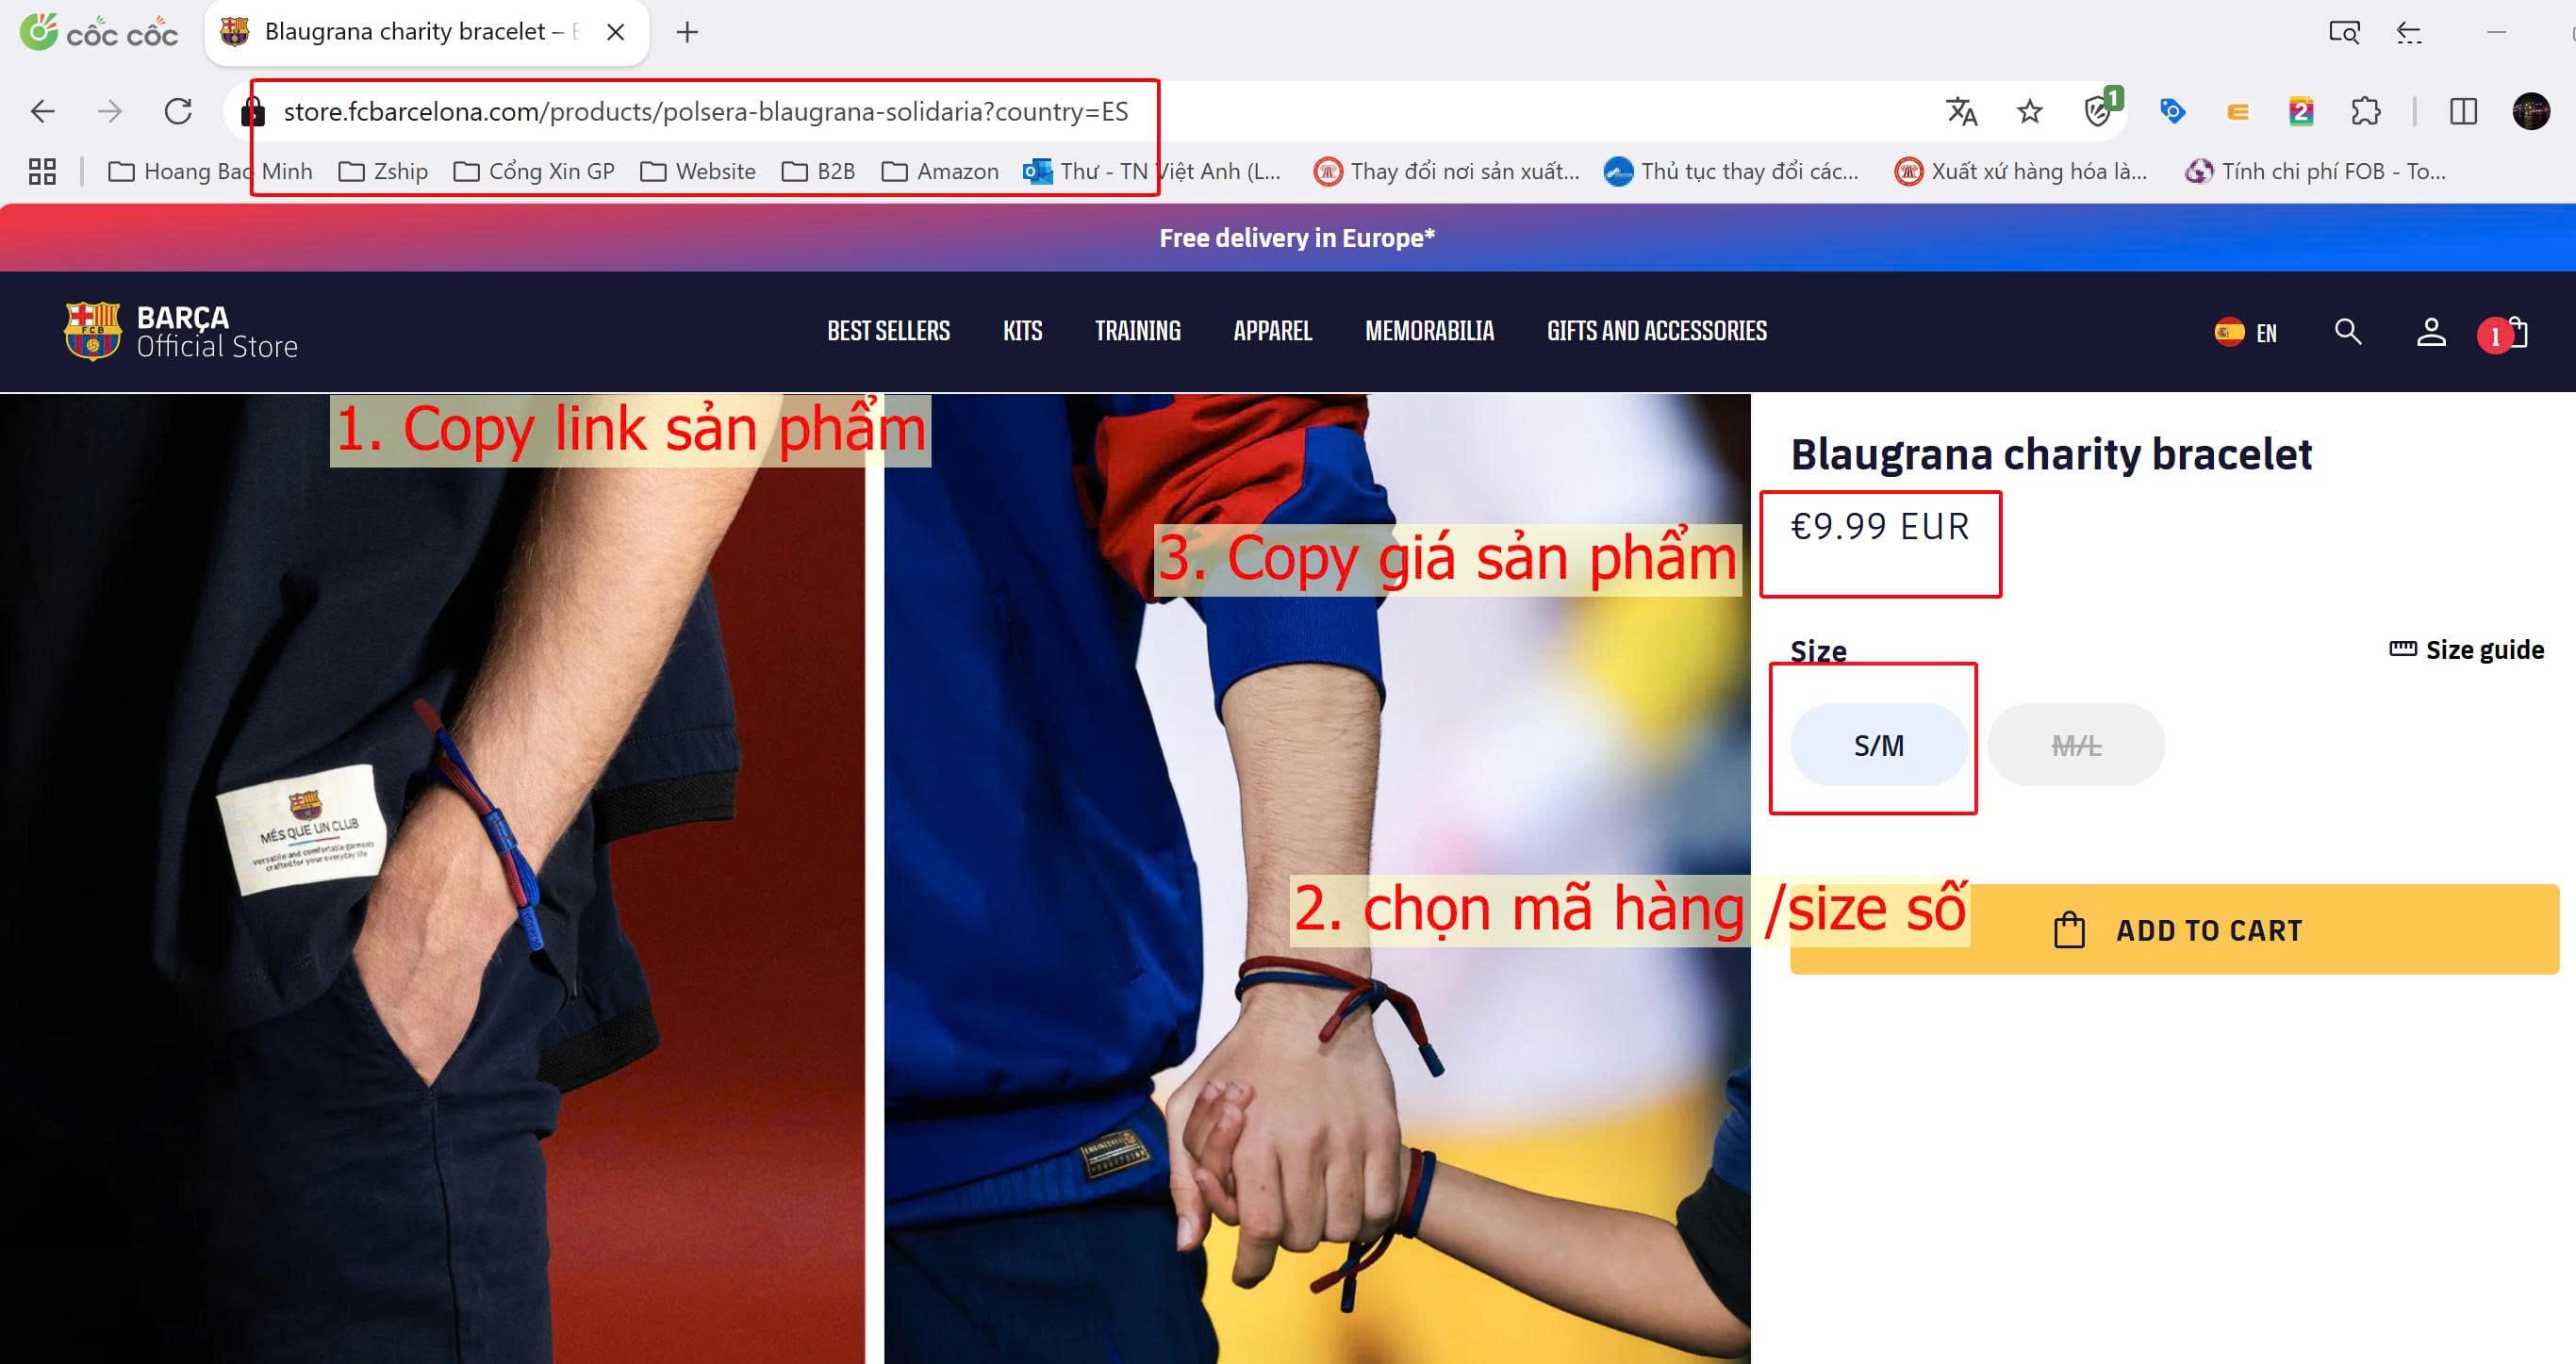This screenshot has height=1364, width=2576.
Task: Expand the Gifts and Accessories menu
Action: (x=1656, y=331)
